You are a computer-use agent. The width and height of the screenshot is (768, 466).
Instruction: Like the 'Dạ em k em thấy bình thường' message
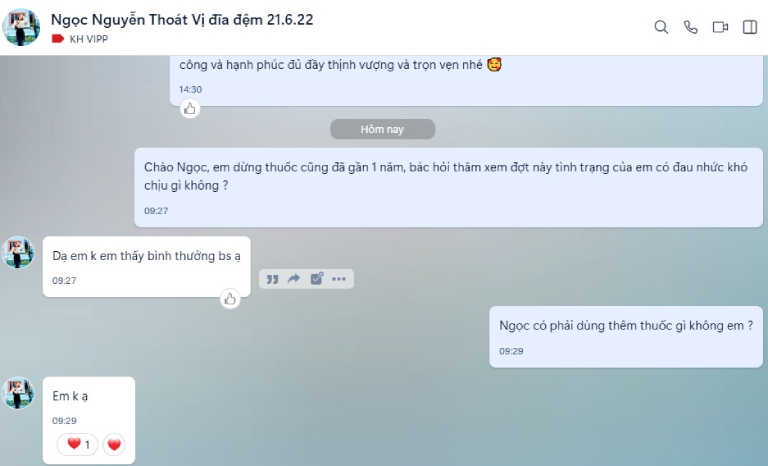tap(230, 299)
